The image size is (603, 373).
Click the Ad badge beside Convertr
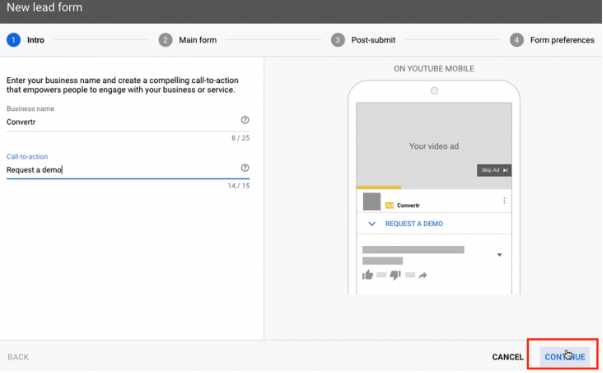click(x=389, y=205)
